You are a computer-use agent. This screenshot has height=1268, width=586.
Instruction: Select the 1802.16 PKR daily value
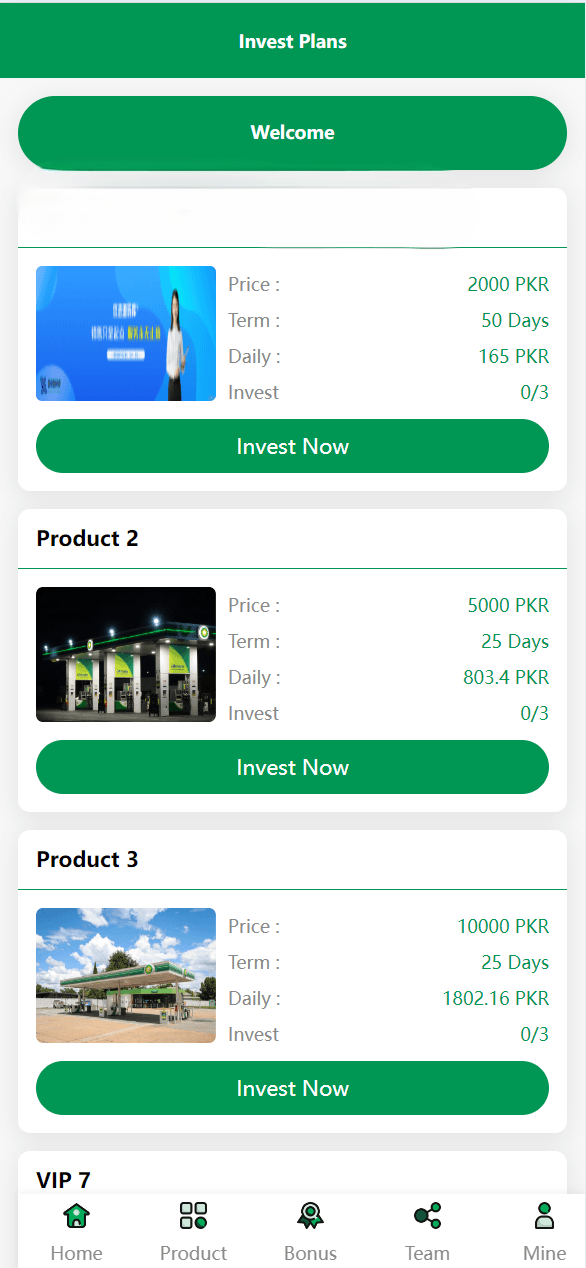coord(496,999)
